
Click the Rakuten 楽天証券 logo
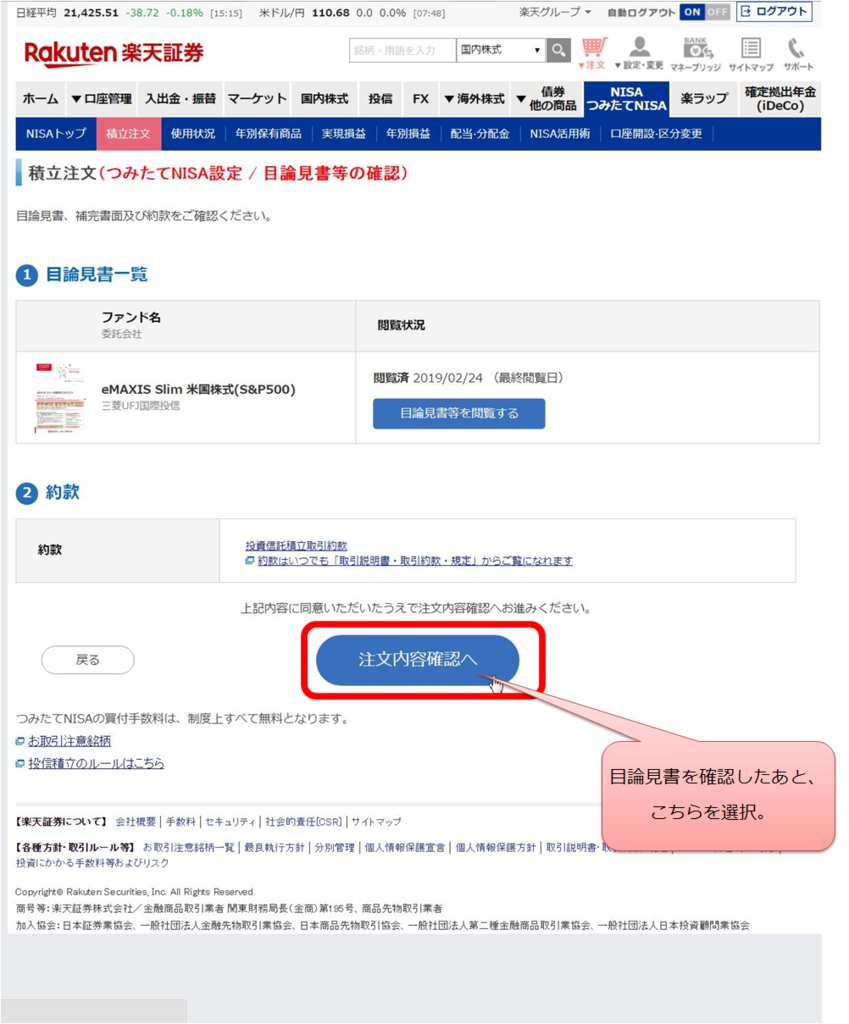114,54
